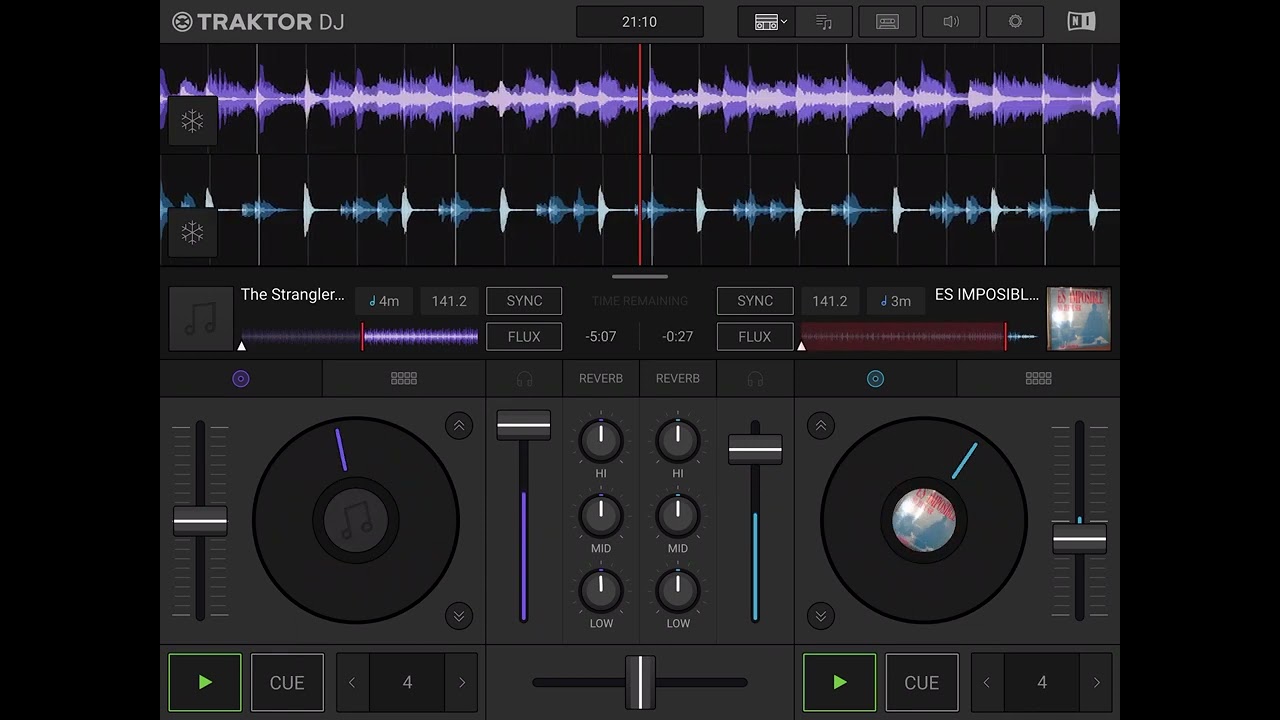The width and height of the screenshot is (1280, 720).
Task: Open the track browser playlist icon
Action: coord(824,22)
